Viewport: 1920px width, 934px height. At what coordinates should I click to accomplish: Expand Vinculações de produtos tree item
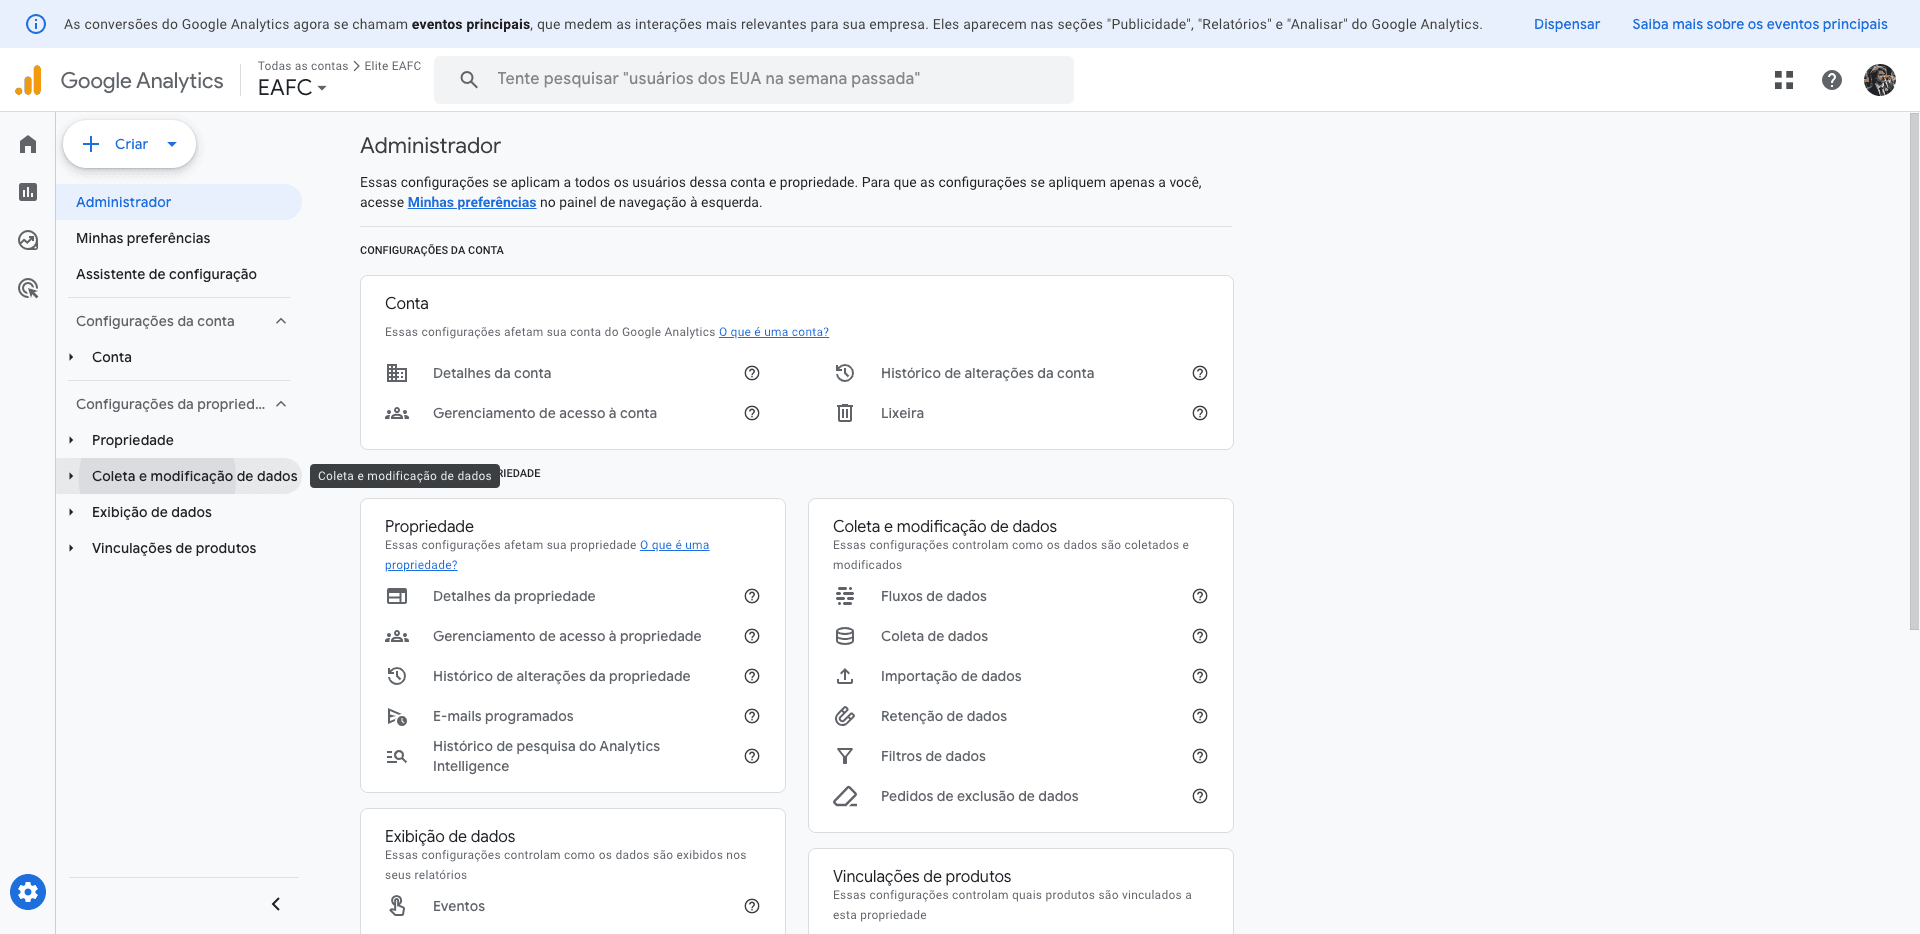(71, 548)
